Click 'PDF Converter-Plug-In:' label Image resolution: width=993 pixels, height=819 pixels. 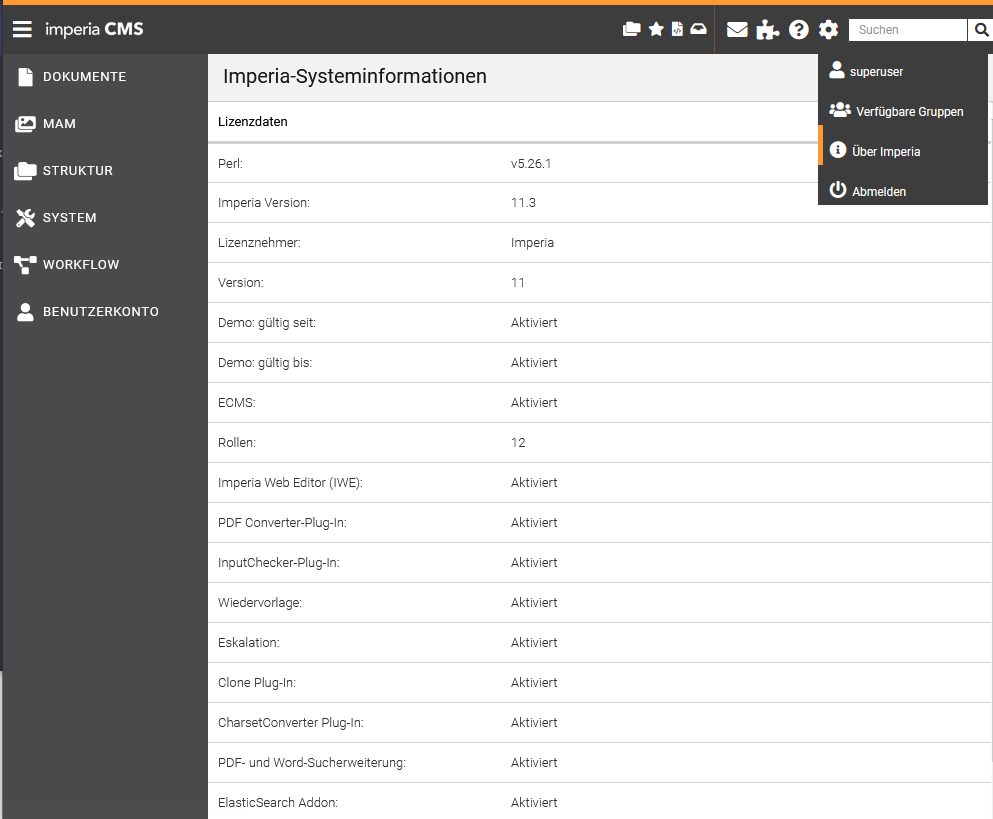282,523
